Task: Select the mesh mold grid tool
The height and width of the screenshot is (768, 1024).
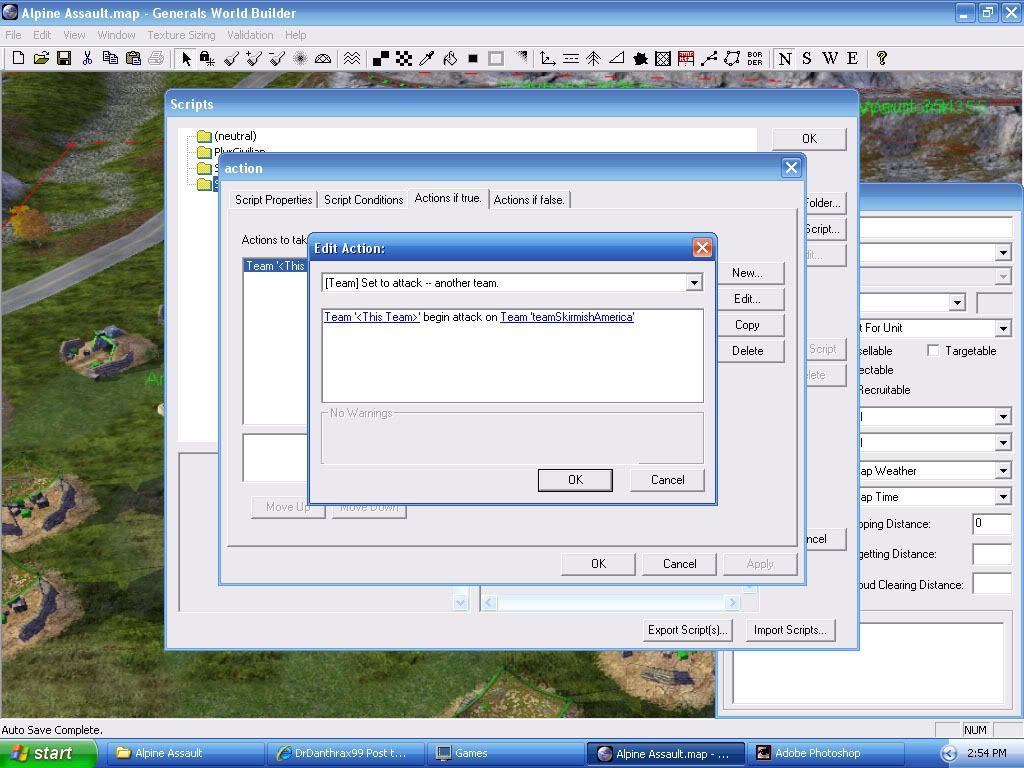Action: [663, 58]
